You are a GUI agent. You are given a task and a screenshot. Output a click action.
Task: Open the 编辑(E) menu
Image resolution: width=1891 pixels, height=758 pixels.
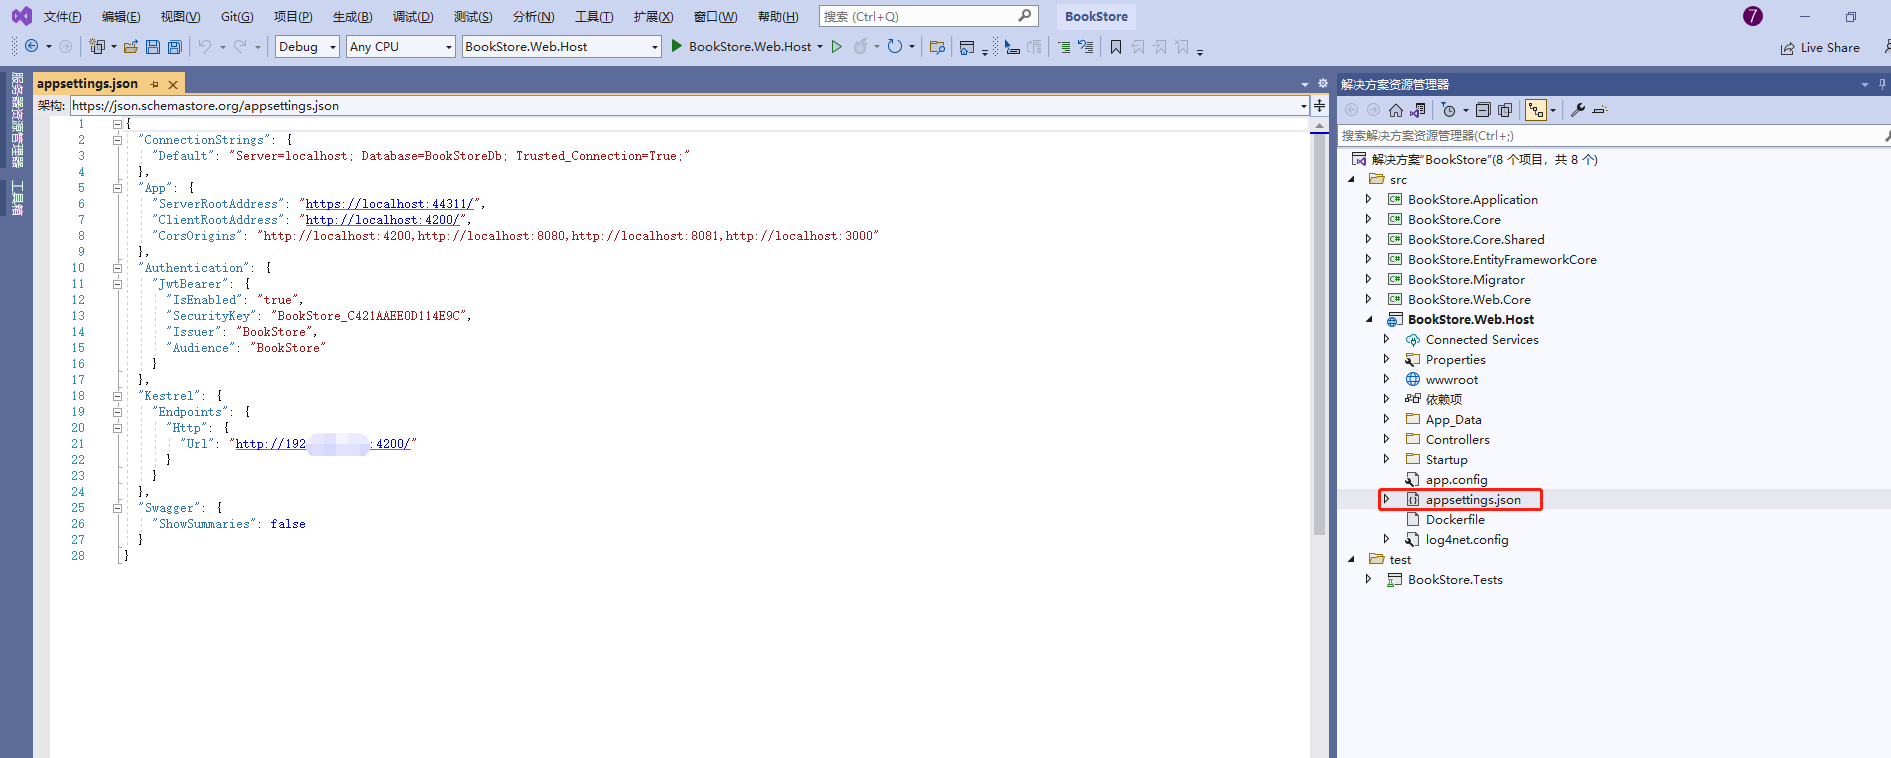[x=121, y=16]
